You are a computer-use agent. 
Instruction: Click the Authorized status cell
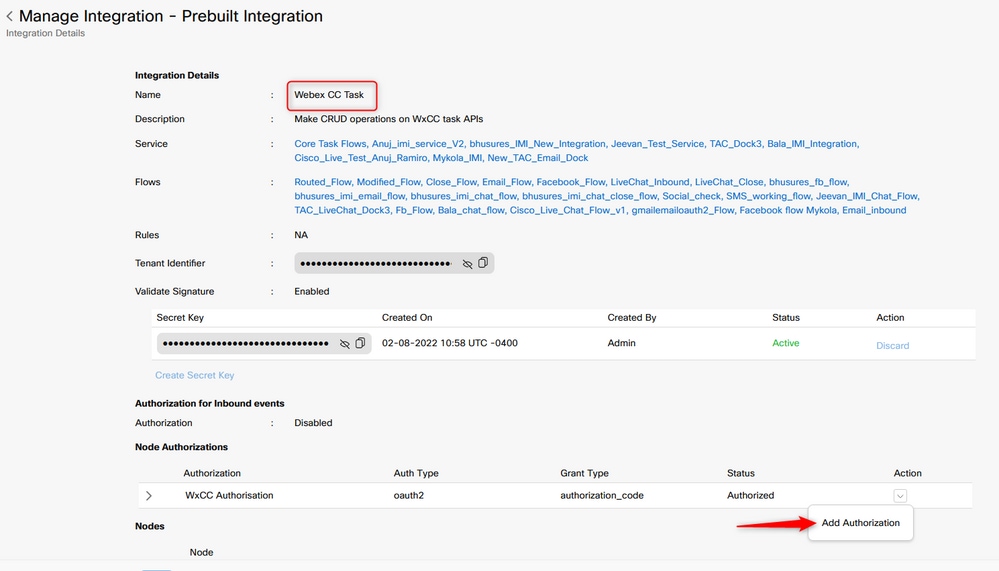tap(751, 495)
